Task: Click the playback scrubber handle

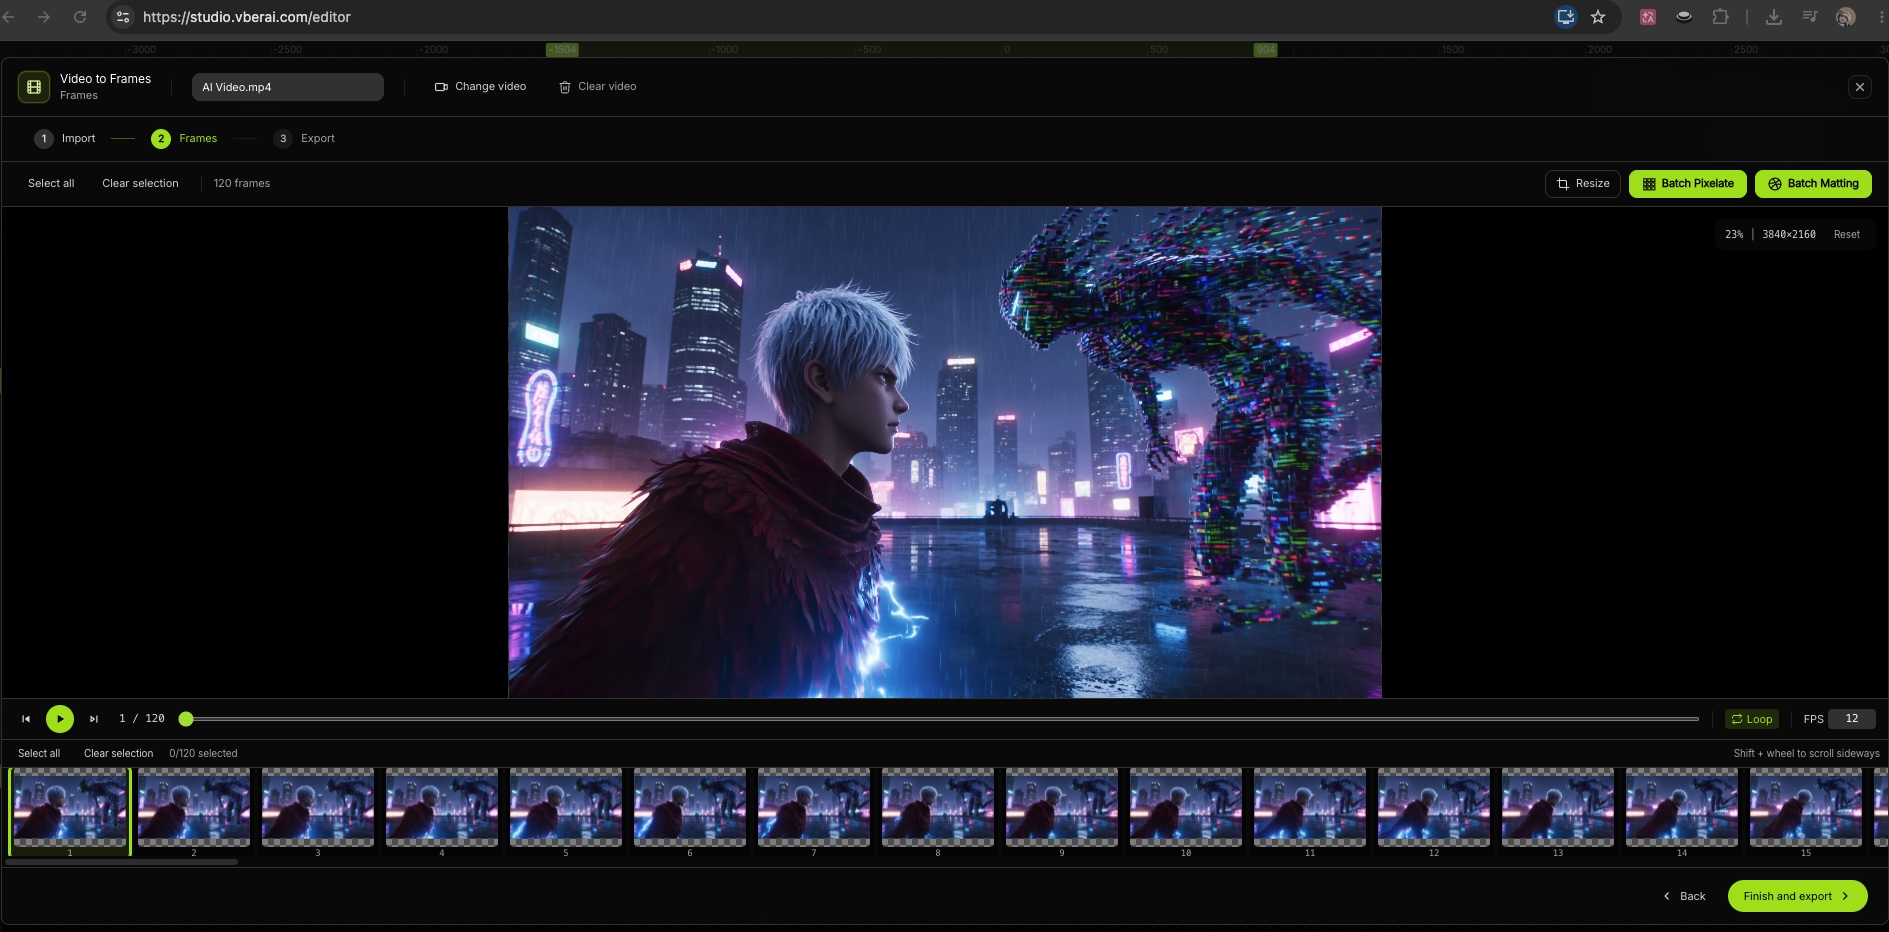Action: [x=186, y=719]
